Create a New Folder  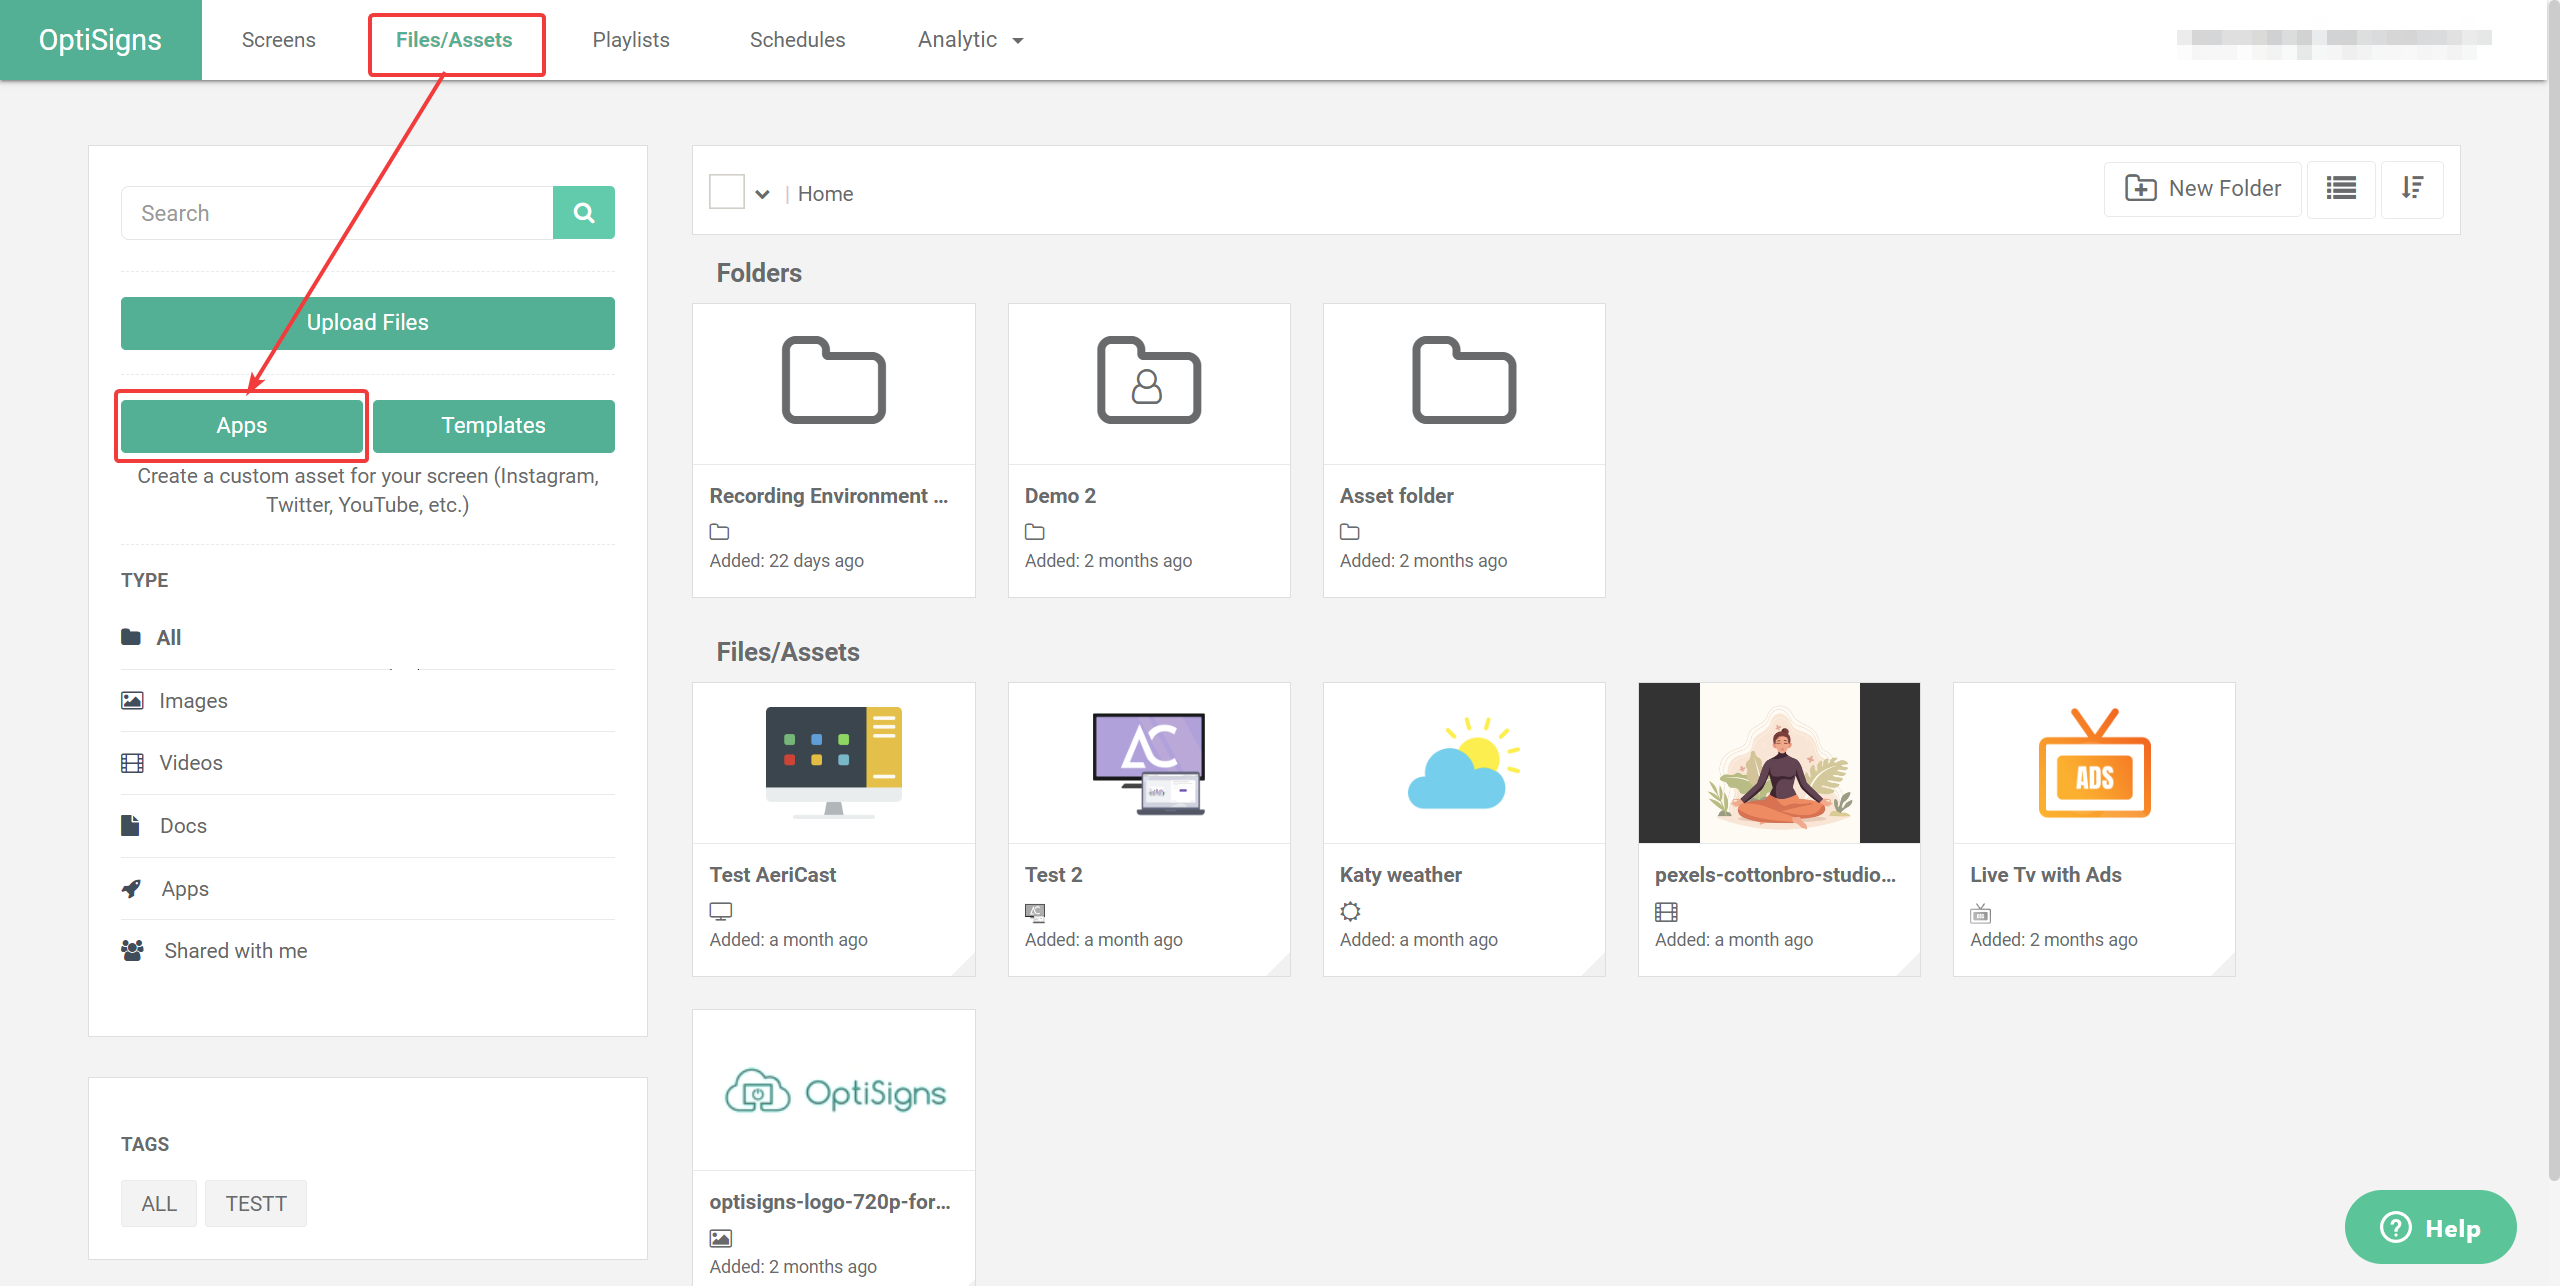tap(2203, 189)
